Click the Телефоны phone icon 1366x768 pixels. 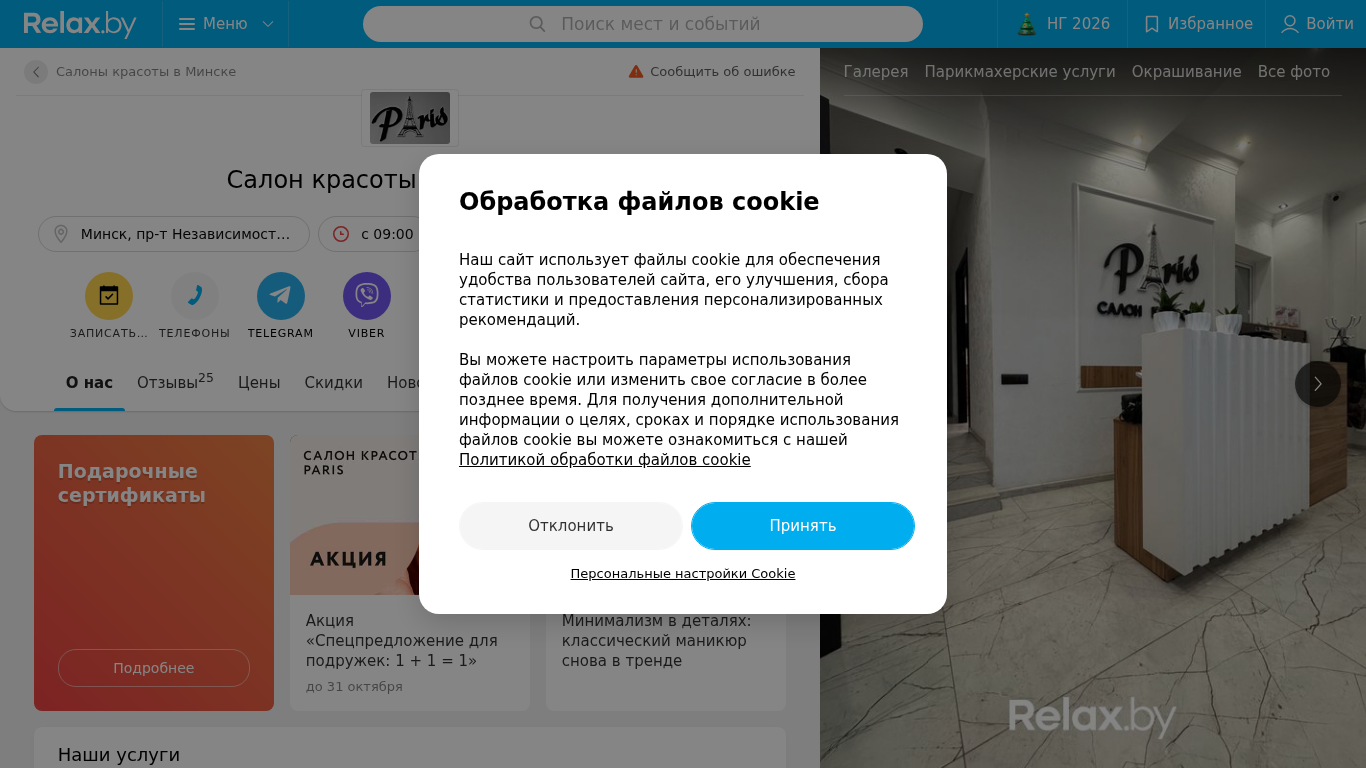click(x=195, y=296)
